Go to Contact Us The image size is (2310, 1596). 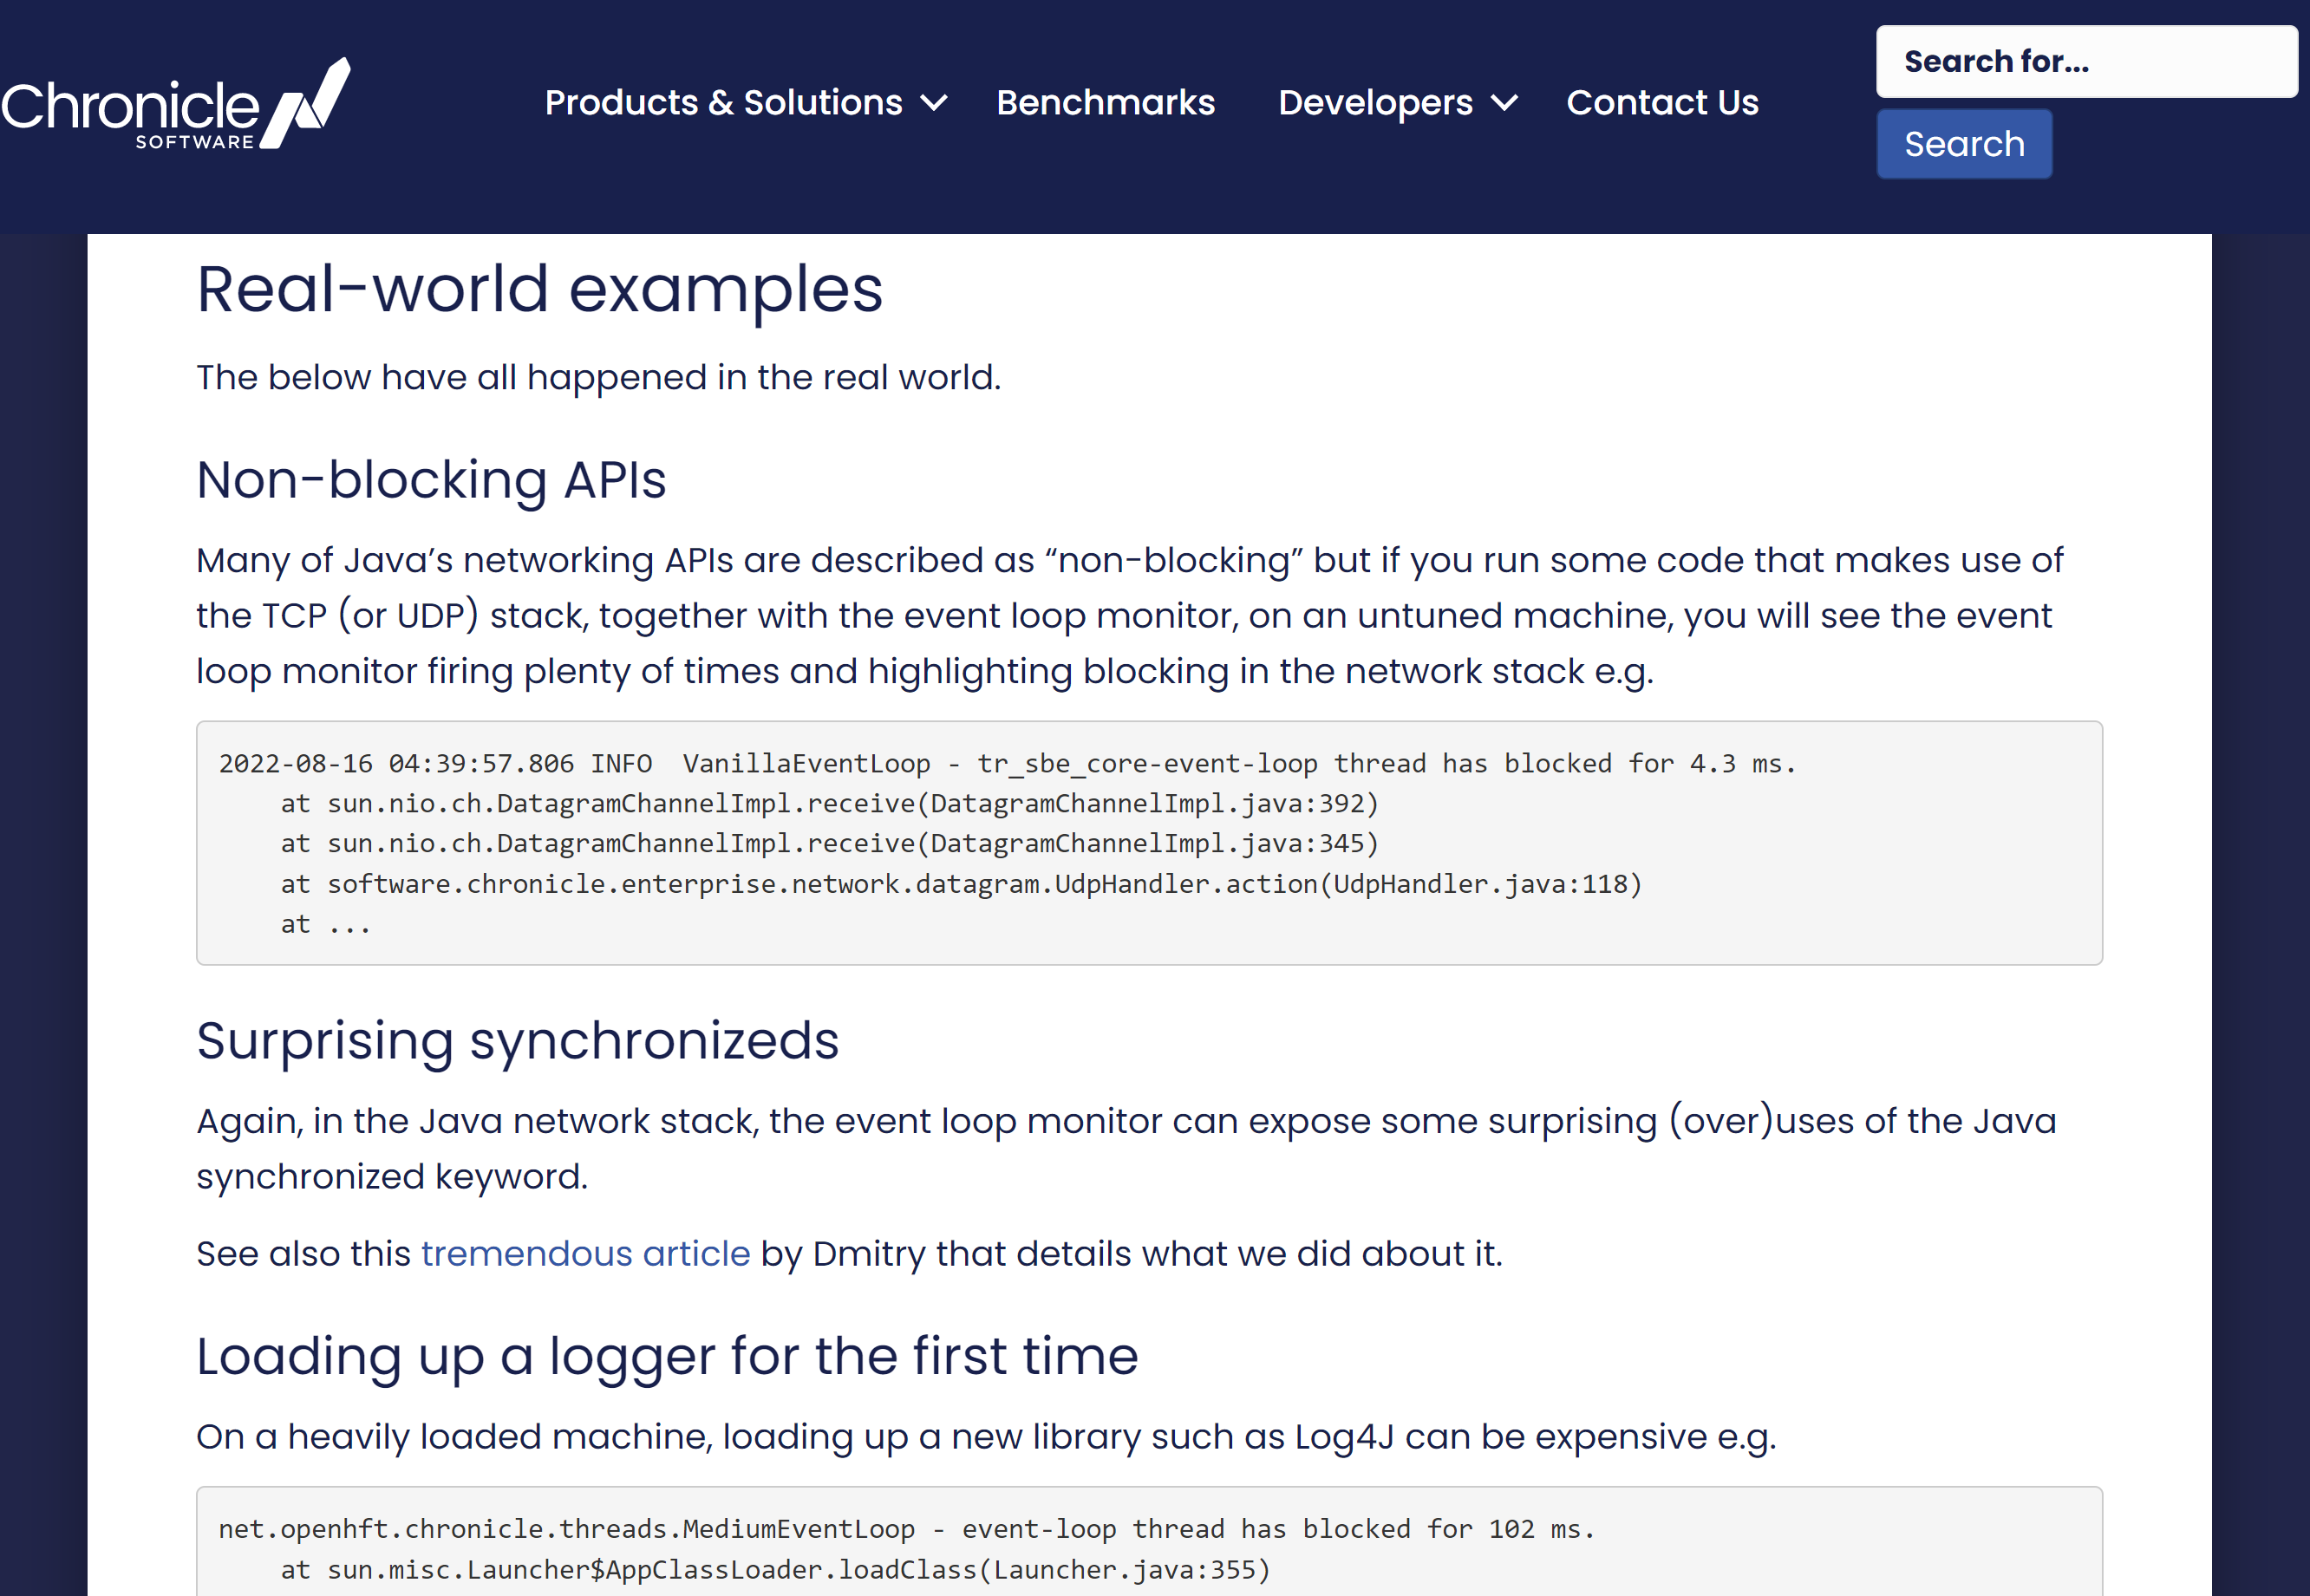[1662, 103]
